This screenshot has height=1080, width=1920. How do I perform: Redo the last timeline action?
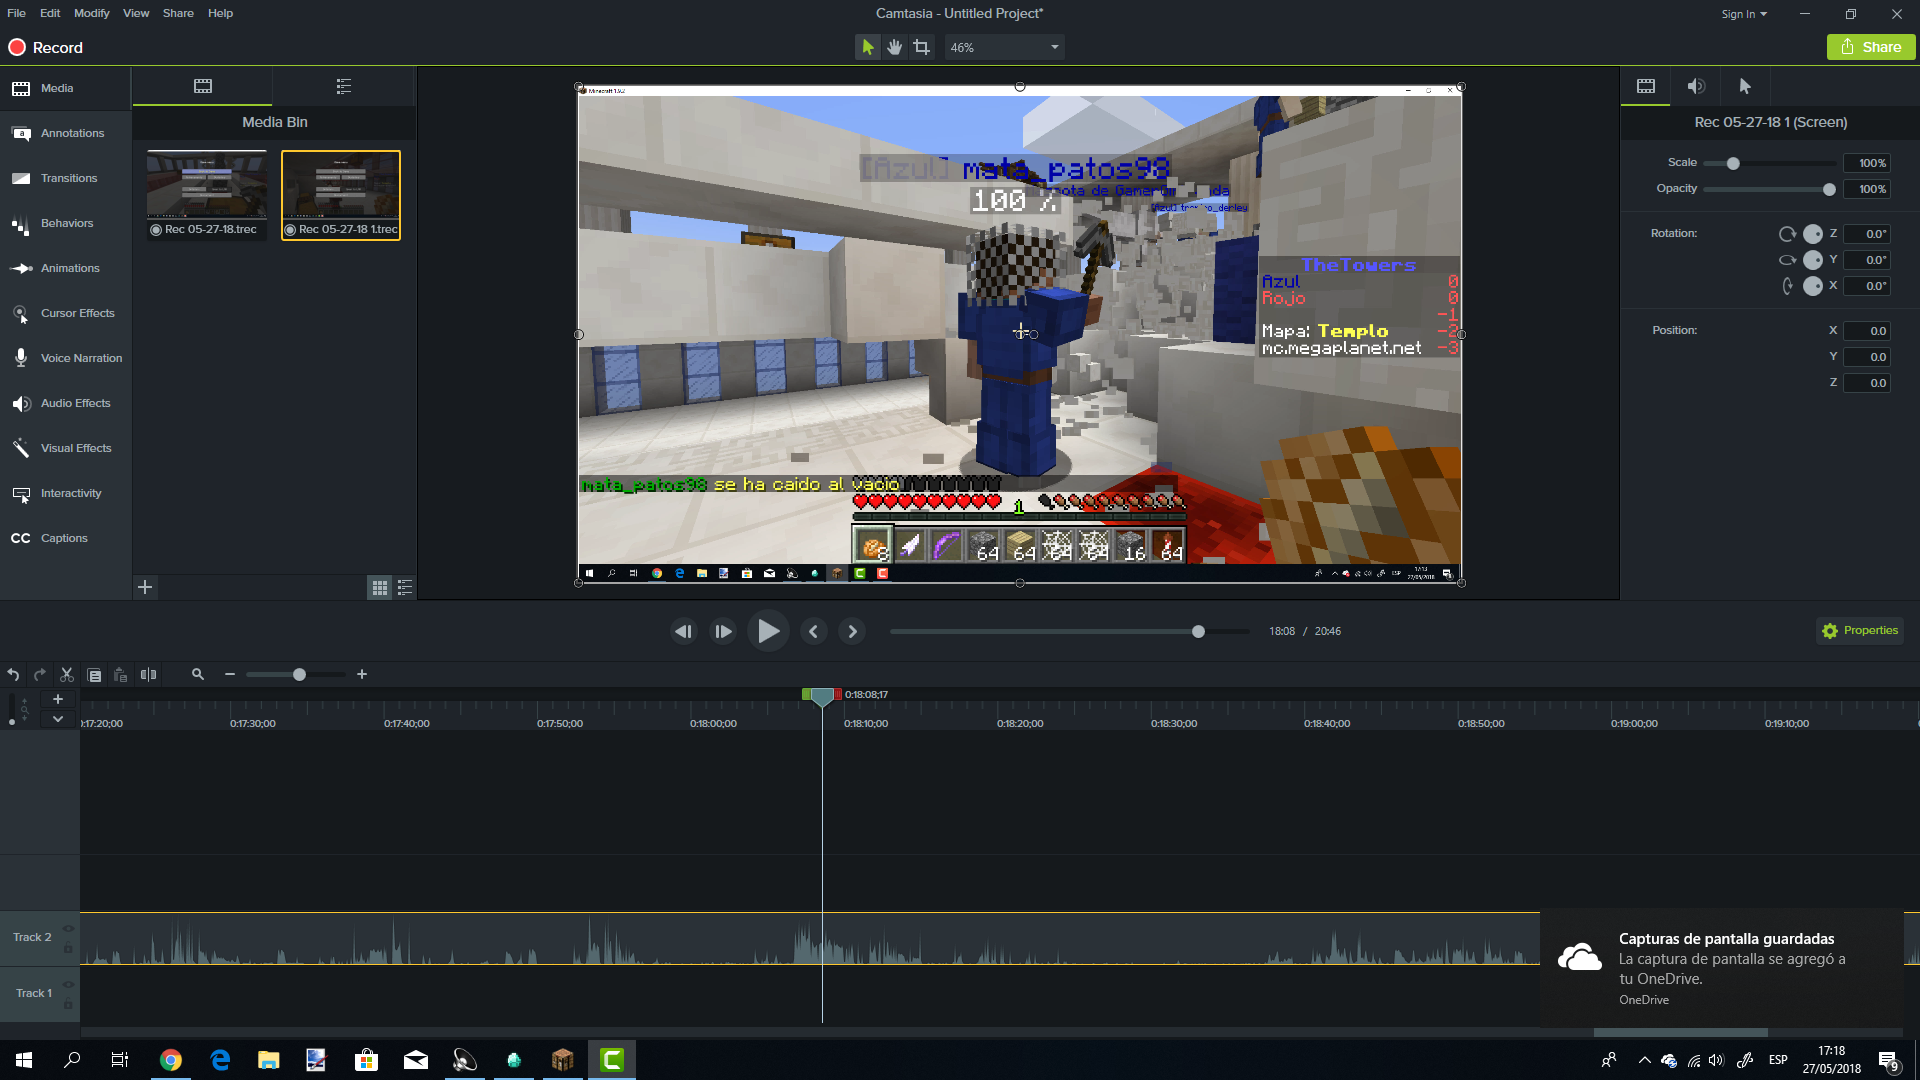tap(40, 675)
